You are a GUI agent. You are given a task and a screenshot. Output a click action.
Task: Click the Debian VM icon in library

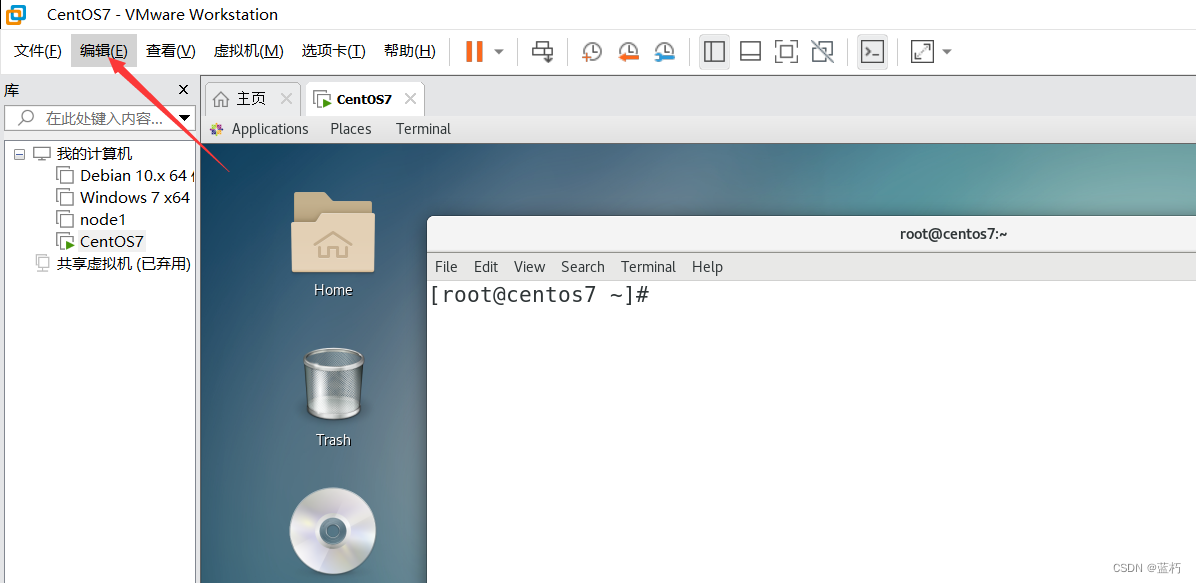[66, 176]
